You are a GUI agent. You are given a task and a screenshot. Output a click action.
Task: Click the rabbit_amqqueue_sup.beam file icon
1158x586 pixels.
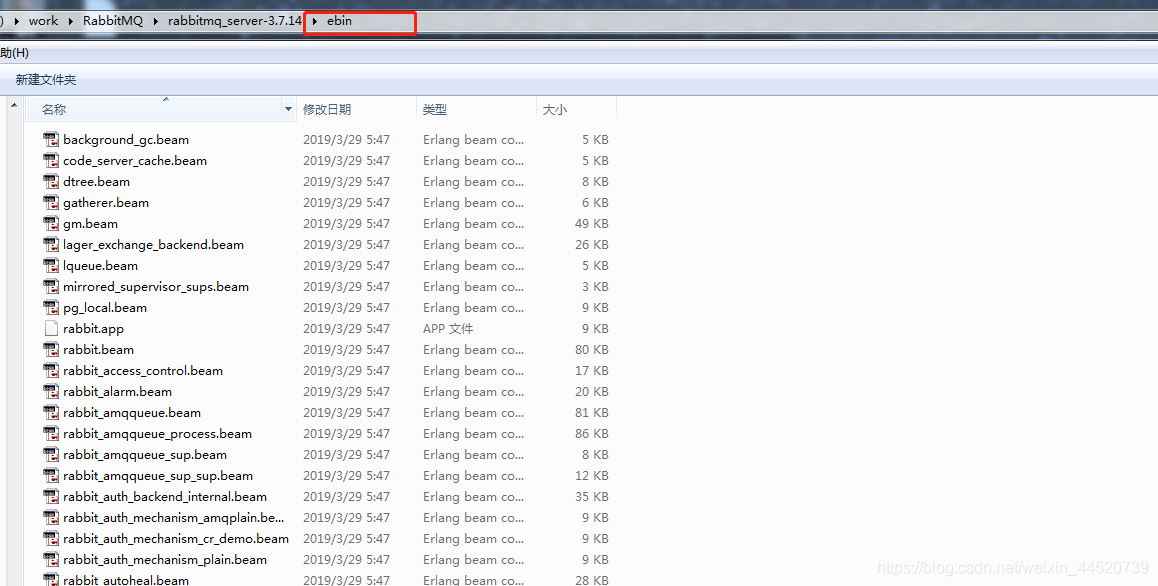click(x=51, y=454)
